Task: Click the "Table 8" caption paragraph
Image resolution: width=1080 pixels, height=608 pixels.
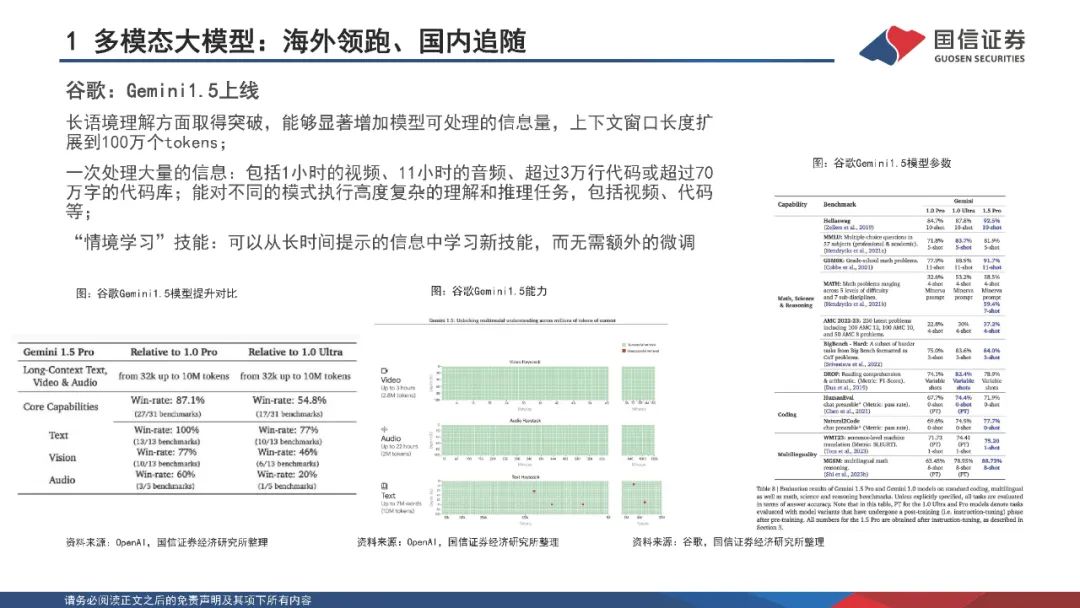Action: [x=889, y=507]
